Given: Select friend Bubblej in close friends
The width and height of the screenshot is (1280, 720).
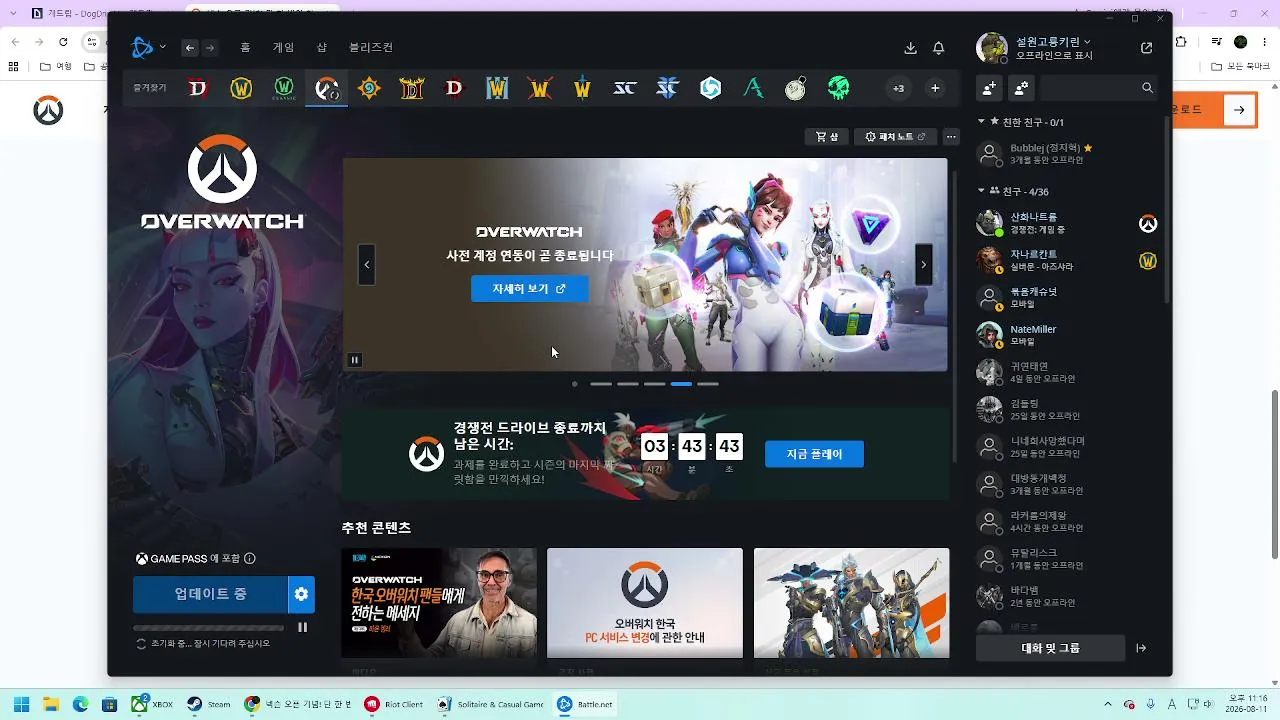Looking at the screenshot, I should (x=1066, y=154).
